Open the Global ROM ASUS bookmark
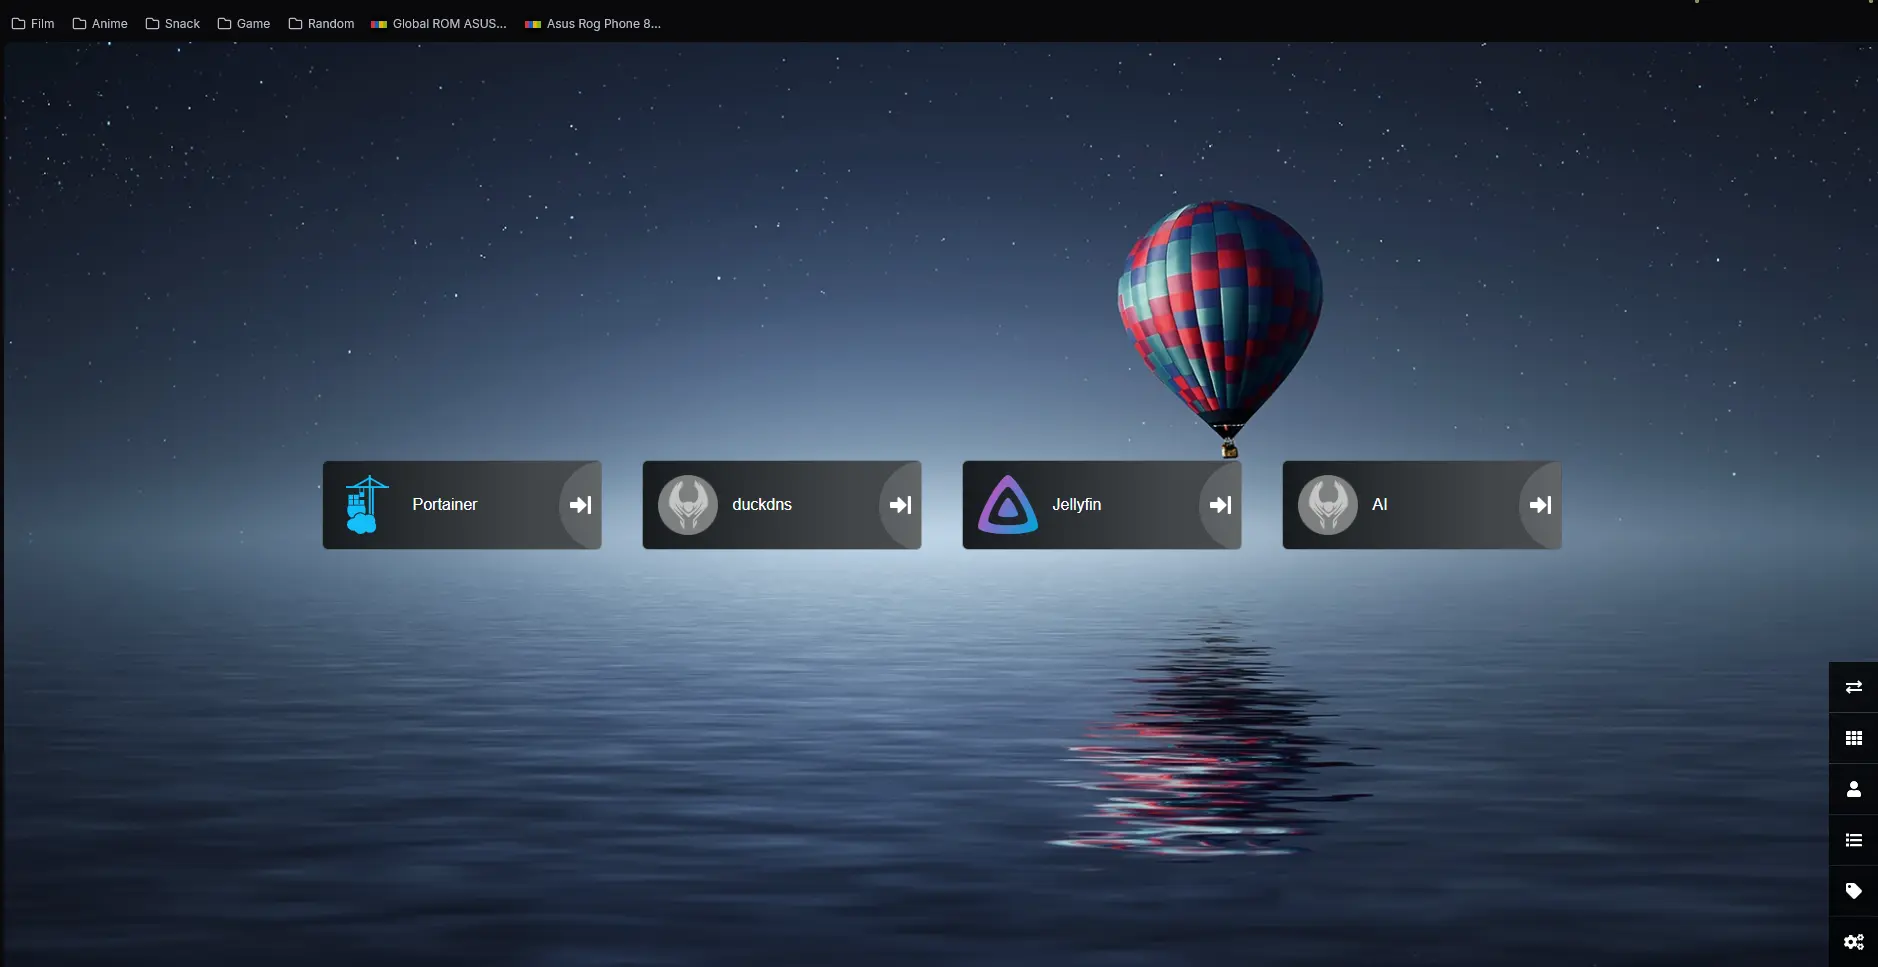The height and width of the screenshot is (967, 1878). [x=439, y=24]
